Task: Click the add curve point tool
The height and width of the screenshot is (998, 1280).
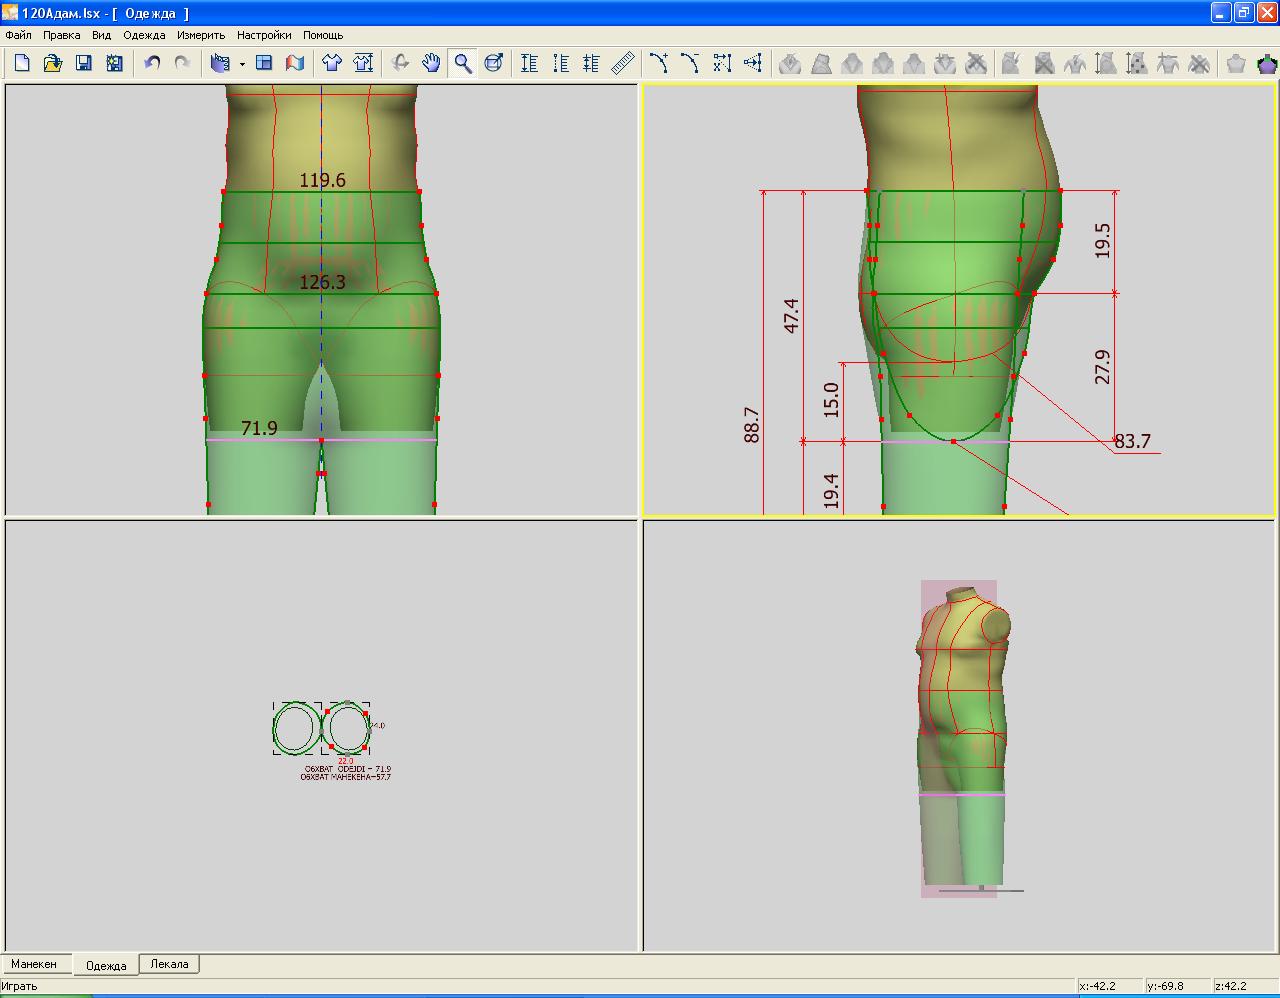Action: [x=658, y=63]
